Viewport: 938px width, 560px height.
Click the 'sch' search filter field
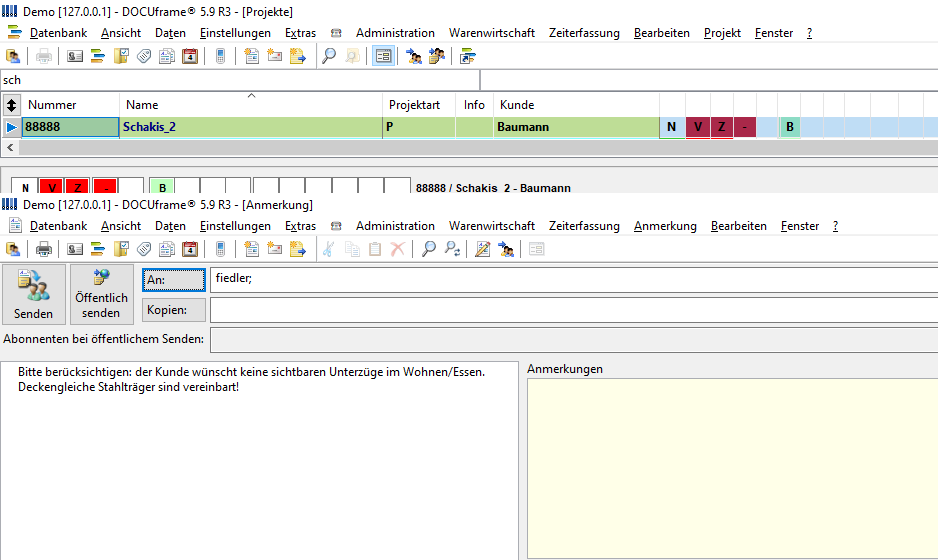(x=240, y=80)
